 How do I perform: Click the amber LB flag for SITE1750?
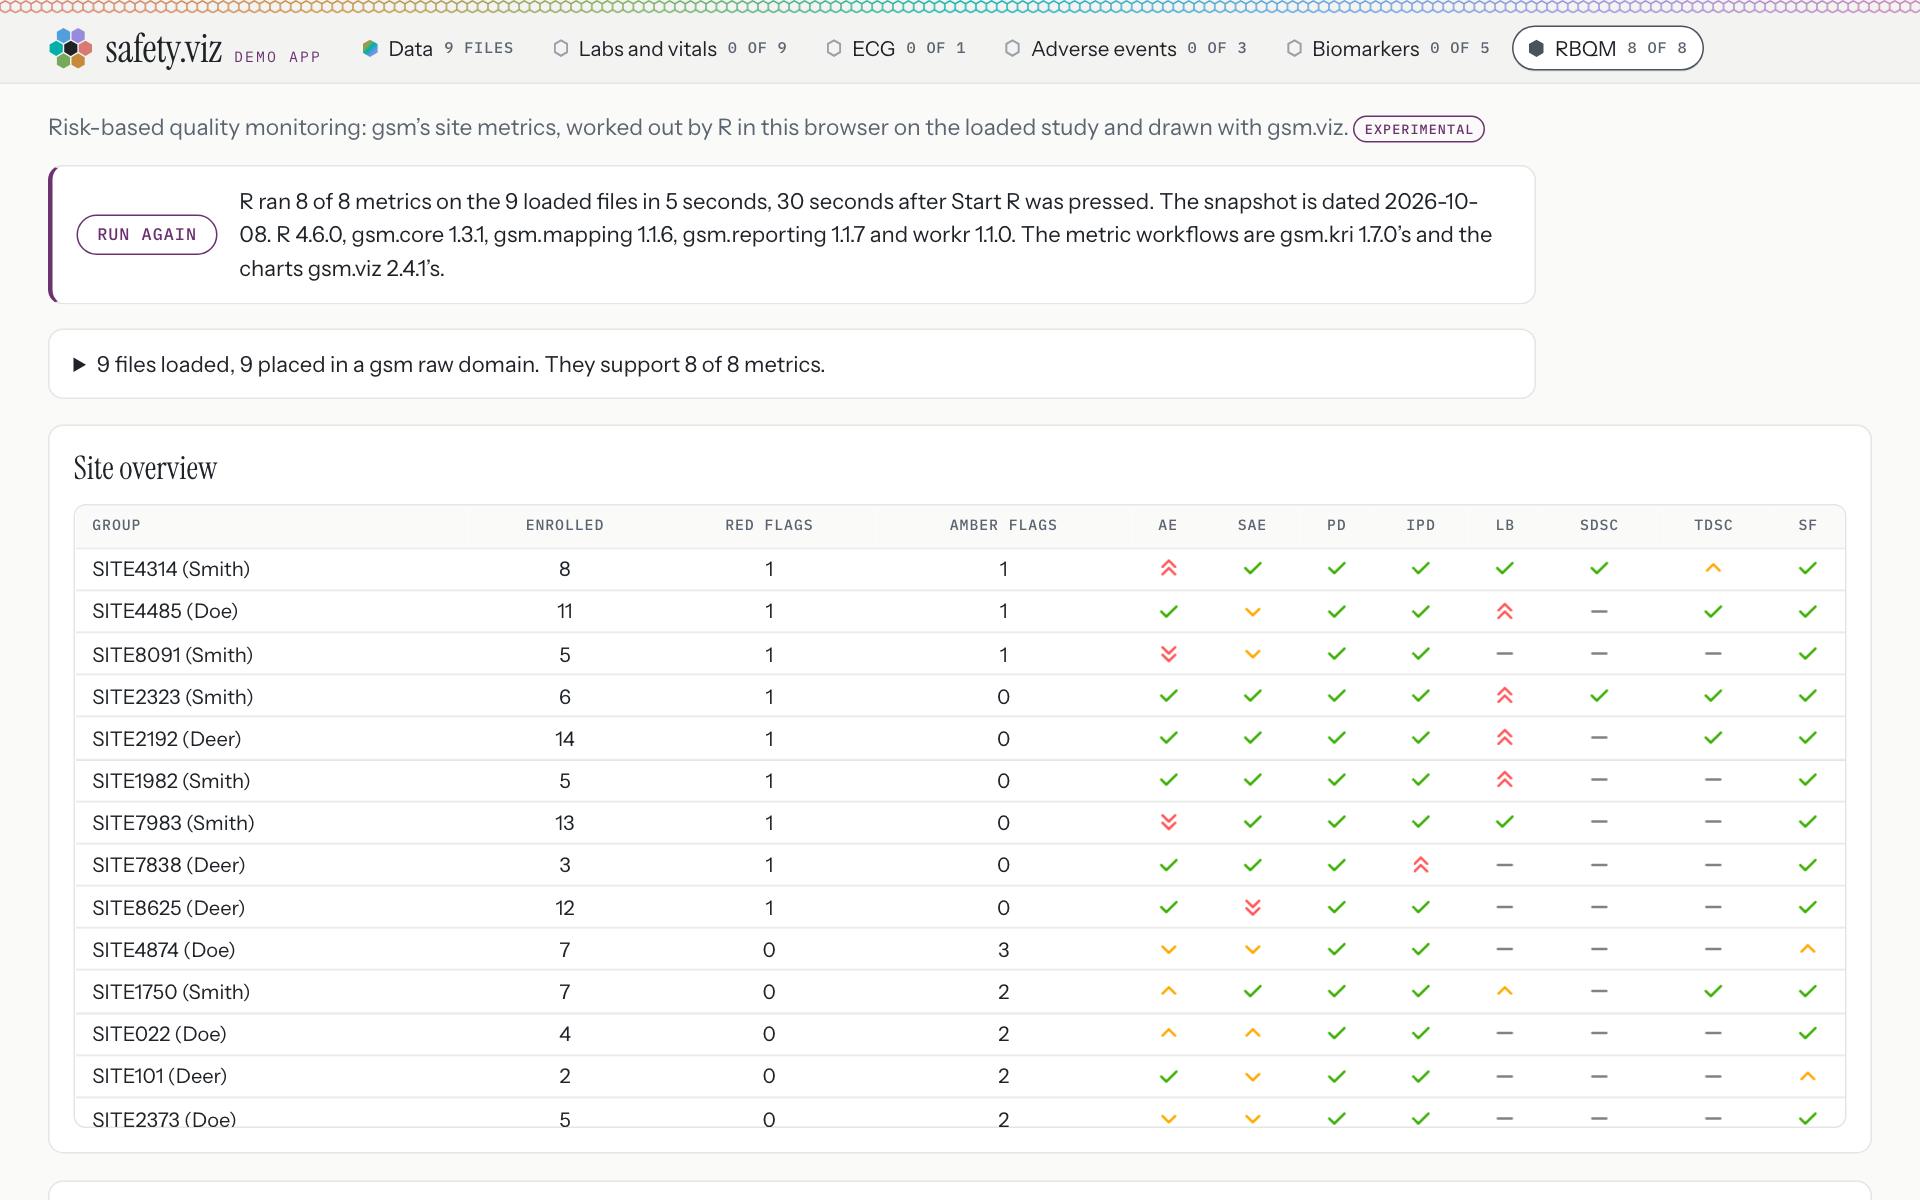(1504, 991)
